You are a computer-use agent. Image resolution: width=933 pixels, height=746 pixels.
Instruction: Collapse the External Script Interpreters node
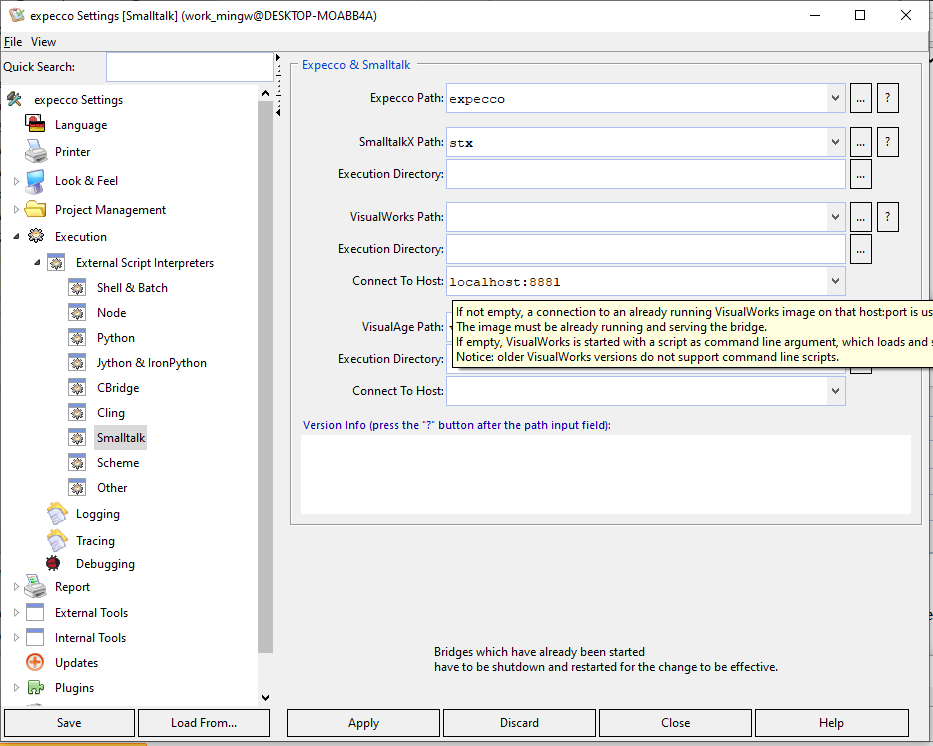click(x=37, y=263)
